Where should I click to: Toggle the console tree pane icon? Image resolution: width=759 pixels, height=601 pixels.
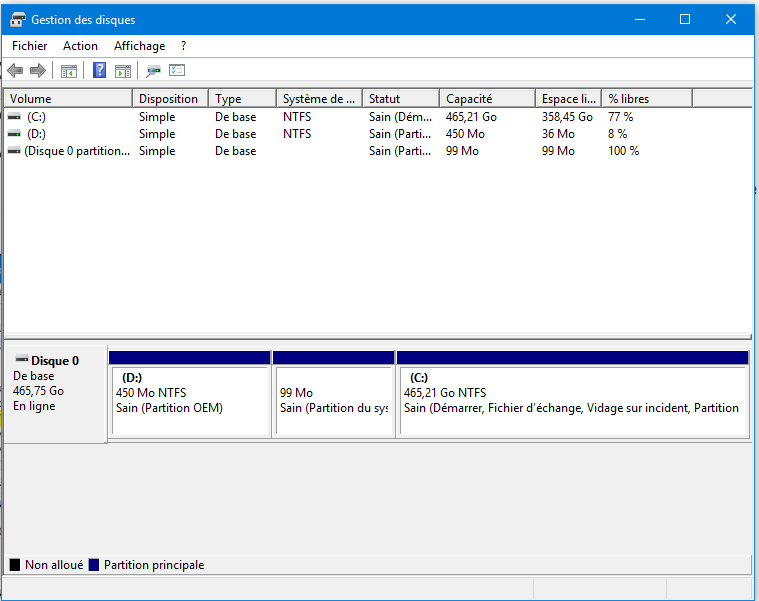pos(69,70)
